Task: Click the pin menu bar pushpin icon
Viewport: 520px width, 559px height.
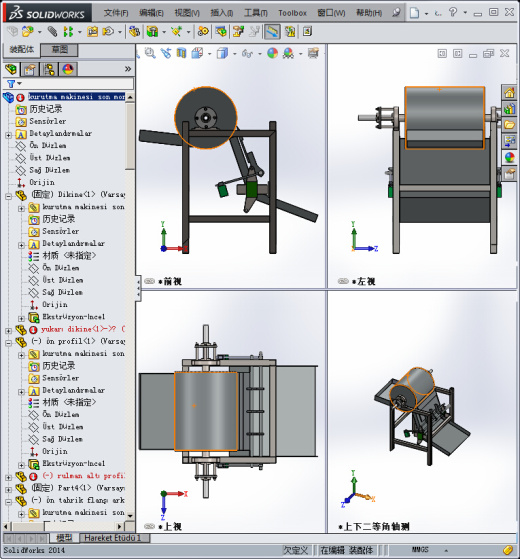Action: [396, 12]
